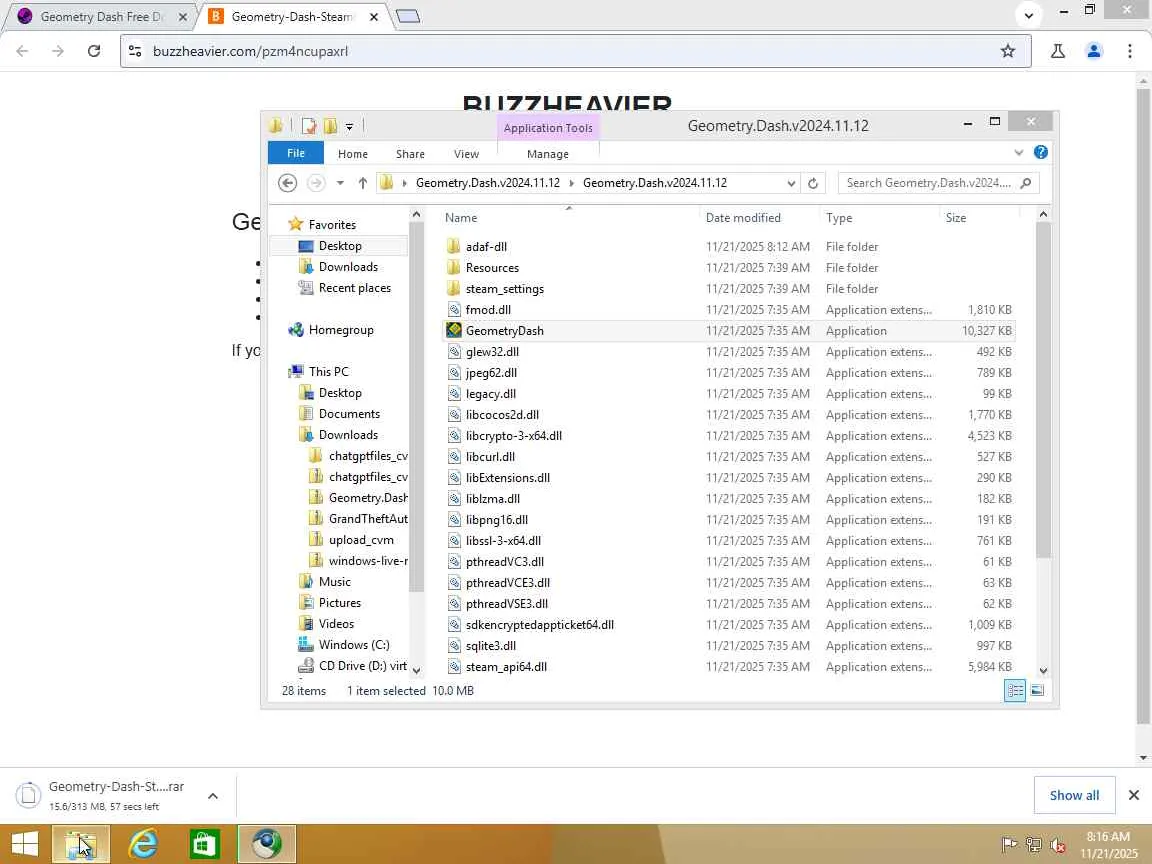Click the Explorer Forward arrow button
Viewport: 1152px width, 864px height.
tap(316, 183)
